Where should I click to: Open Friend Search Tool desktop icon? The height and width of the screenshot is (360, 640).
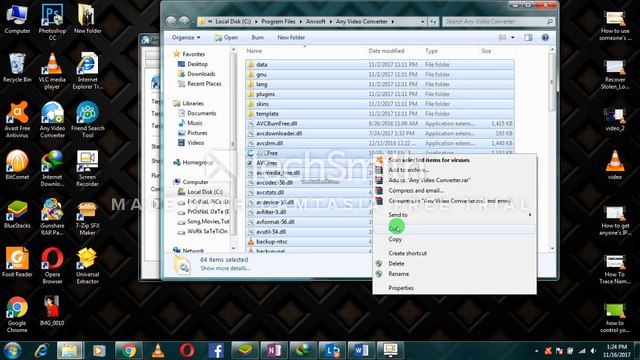click(87, 120)
